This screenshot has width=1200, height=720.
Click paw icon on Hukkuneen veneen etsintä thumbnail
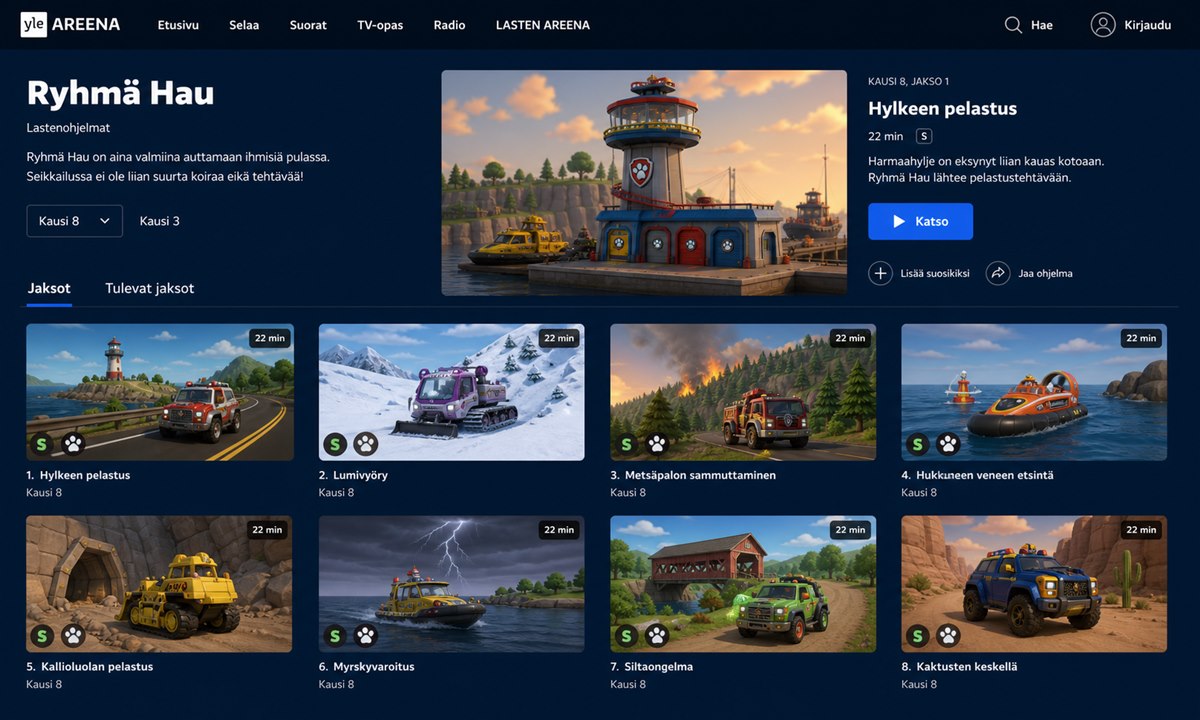coord(948,444)
